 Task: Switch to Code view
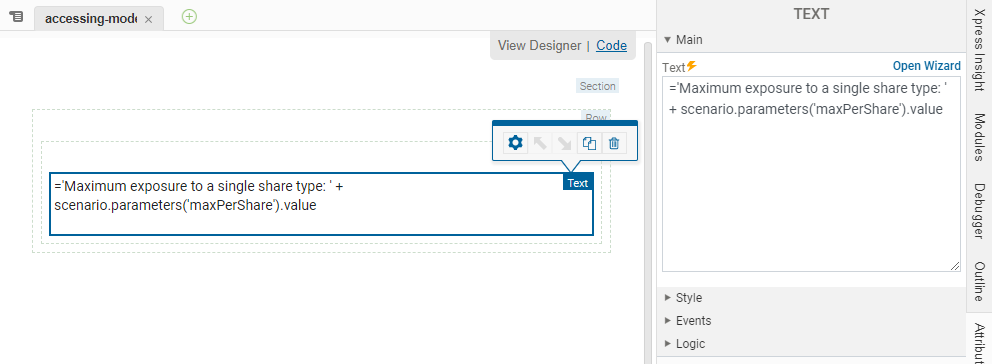611,46
